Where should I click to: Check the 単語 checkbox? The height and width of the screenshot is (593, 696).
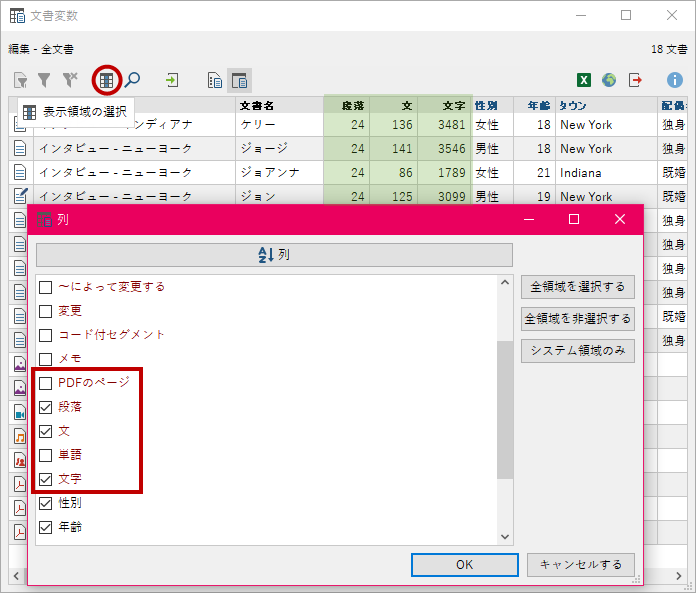[45, 455]
